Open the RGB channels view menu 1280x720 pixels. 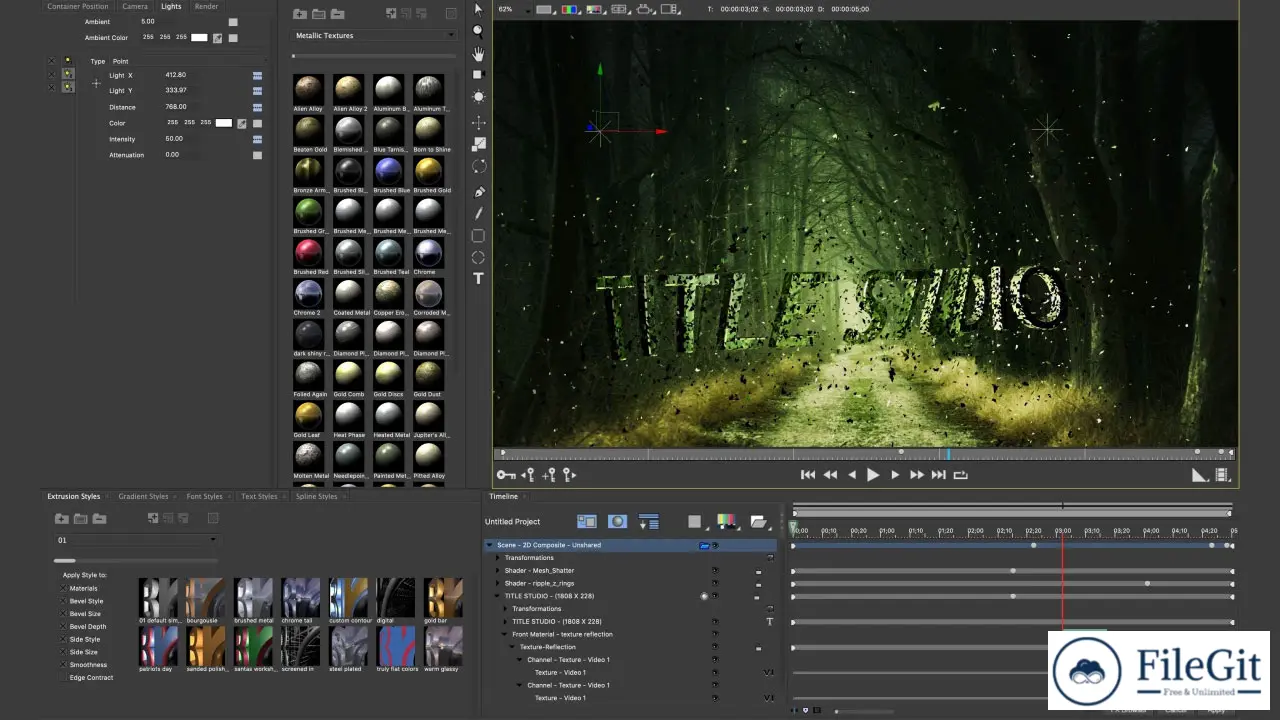point(571,9)
